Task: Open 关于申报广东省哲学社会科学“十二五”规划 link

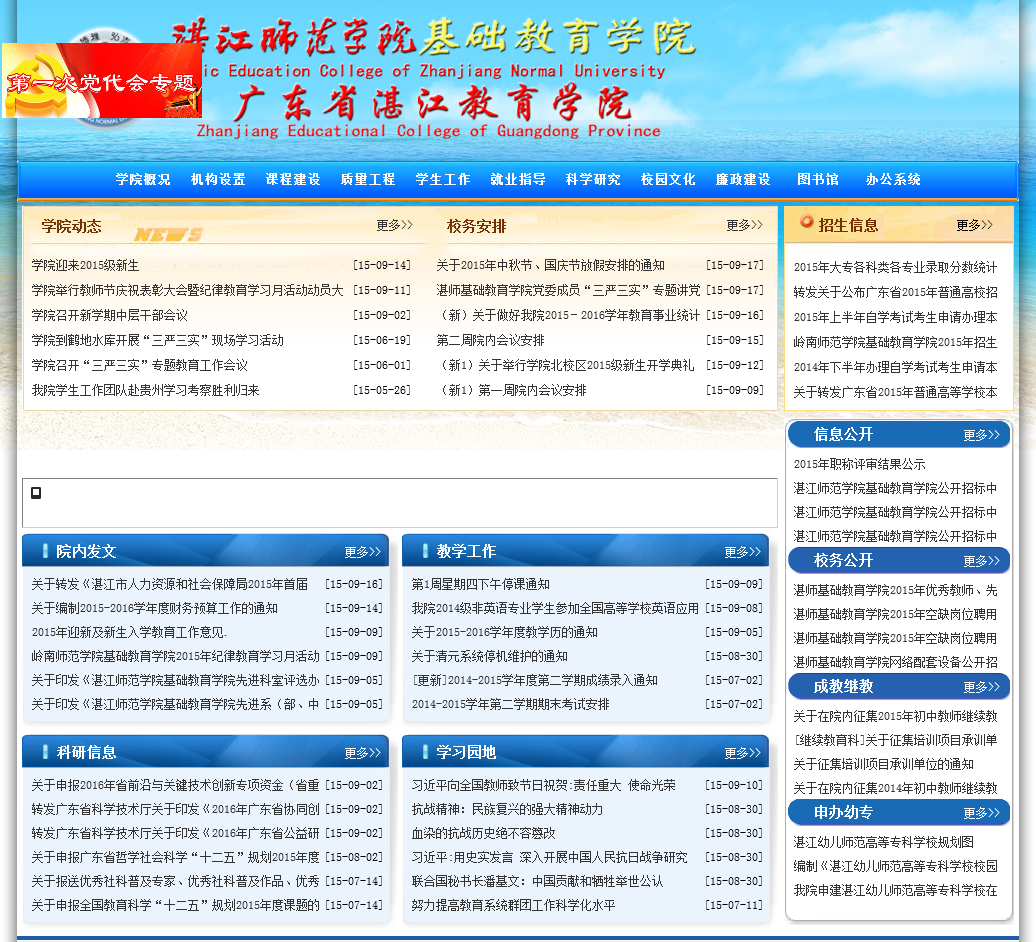Action: (x=175, y=857)
